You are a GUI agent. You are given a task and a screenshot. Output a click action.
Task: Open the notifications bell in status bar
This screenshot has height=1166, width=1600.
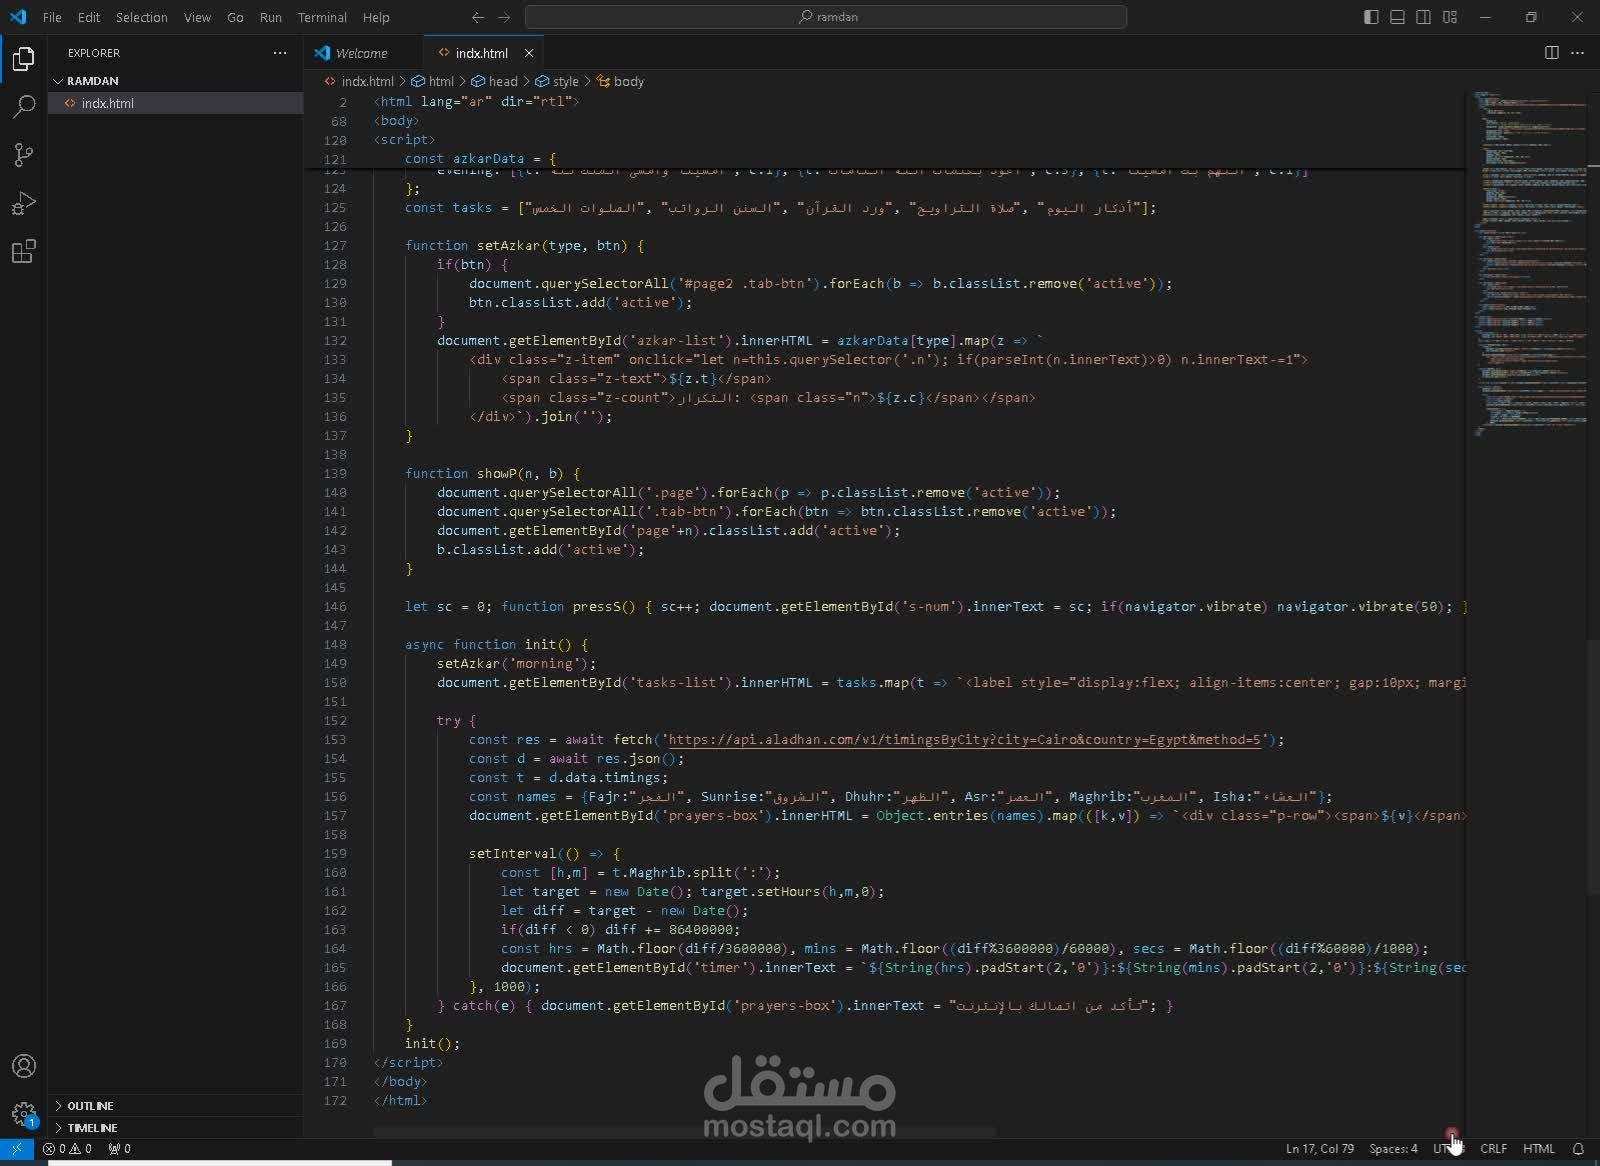coord(1580,1149)
